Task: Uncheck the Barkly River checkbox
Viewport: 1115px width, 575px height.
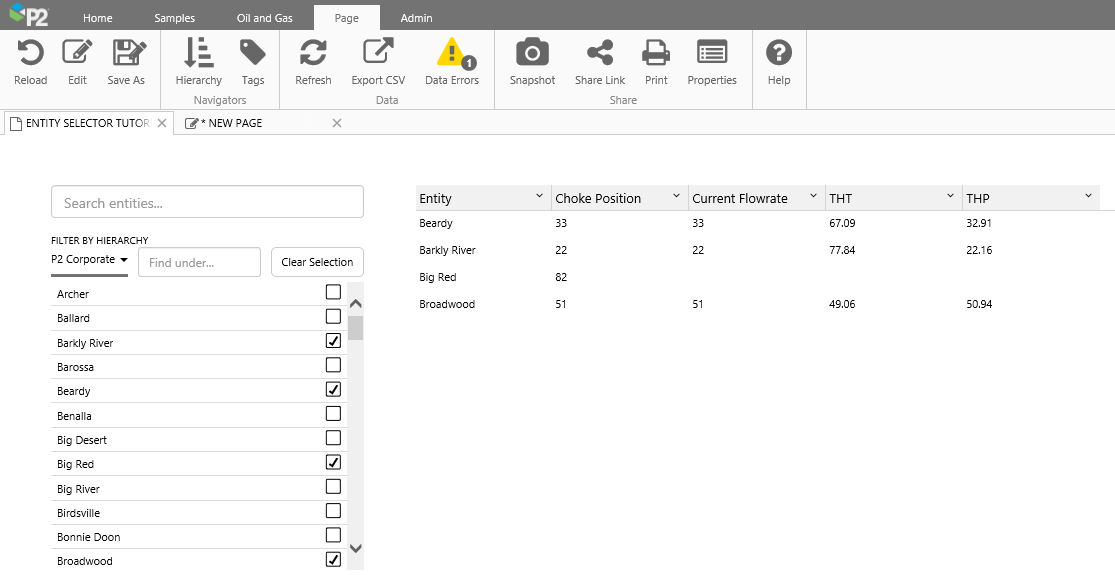Action: pos(333,341)
